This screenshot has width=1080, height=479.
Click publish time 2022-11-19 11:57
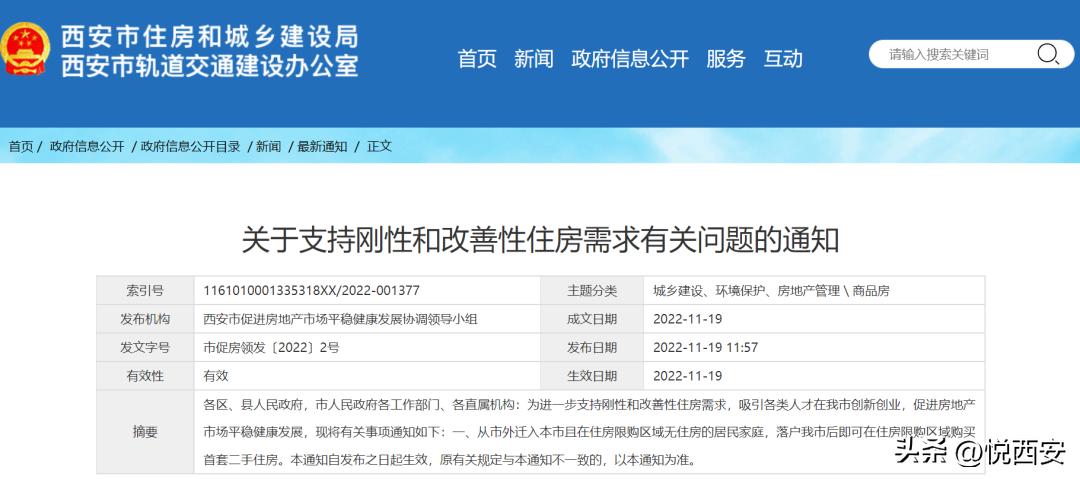click(705, 347)
